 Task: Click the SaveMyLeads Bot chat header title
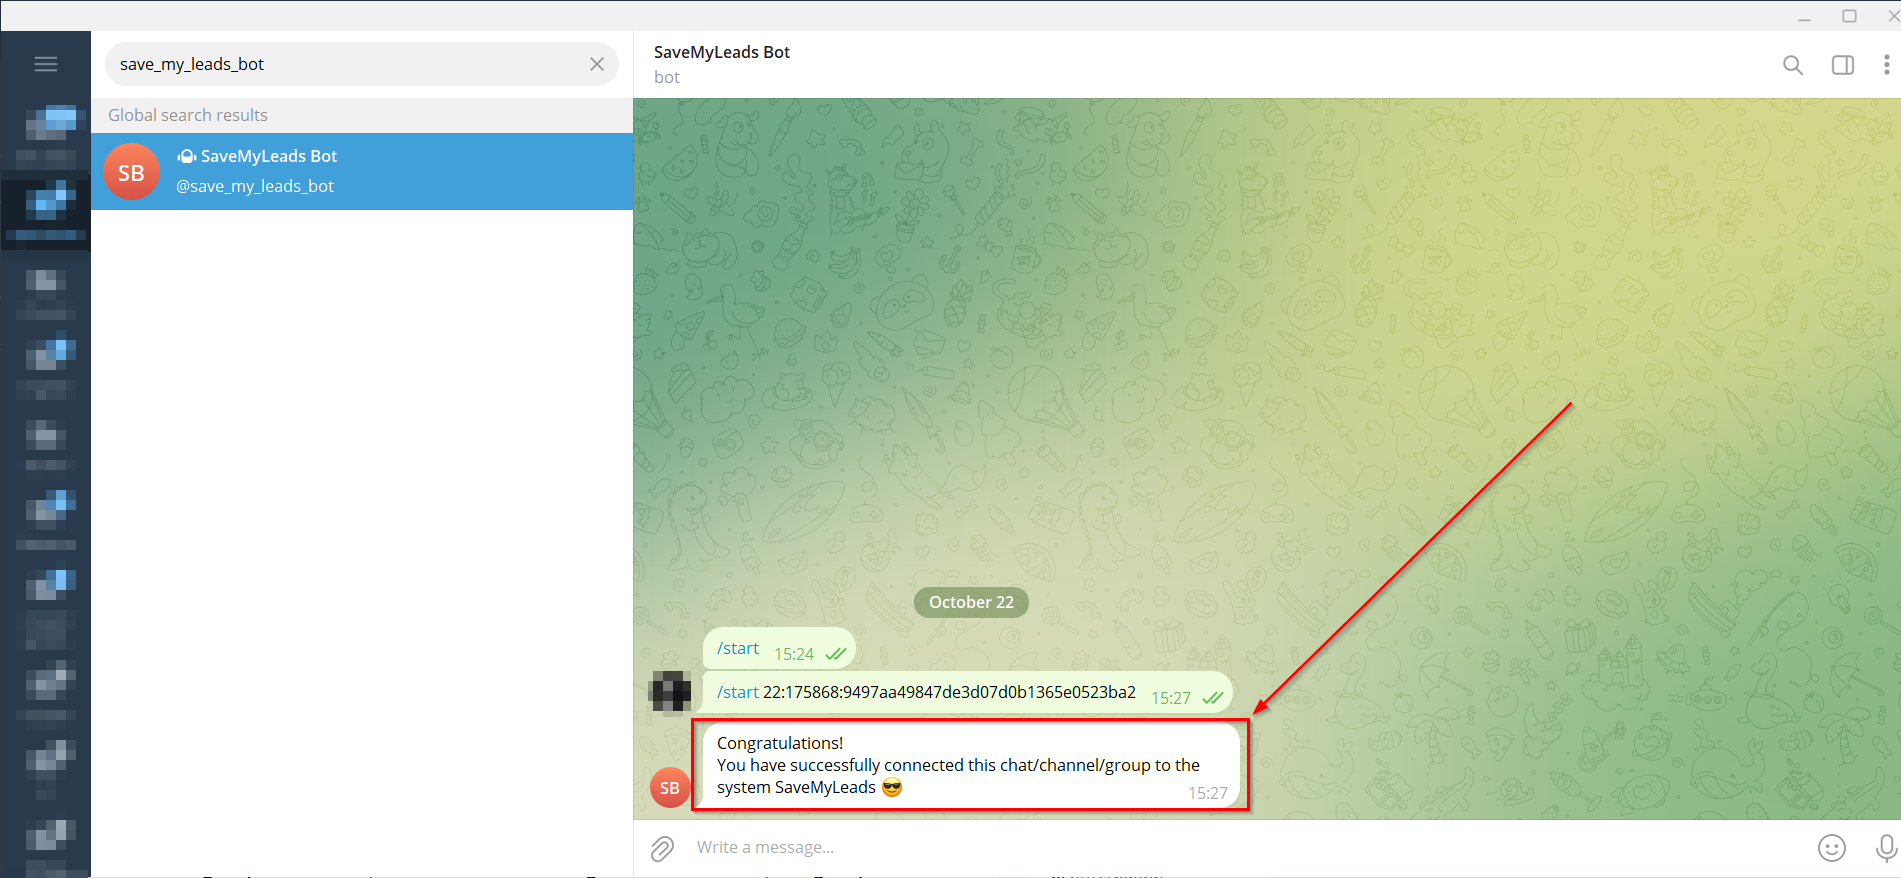pos(722,52)
